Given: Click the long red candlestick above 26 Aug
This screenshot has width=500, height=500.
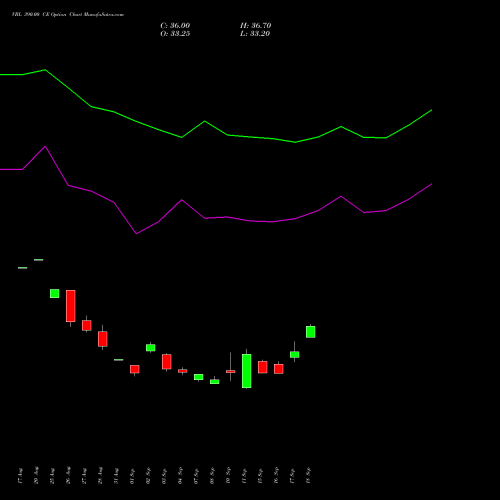Looking at the screenshot, I should pyautogui.click(x=71, y=306).
